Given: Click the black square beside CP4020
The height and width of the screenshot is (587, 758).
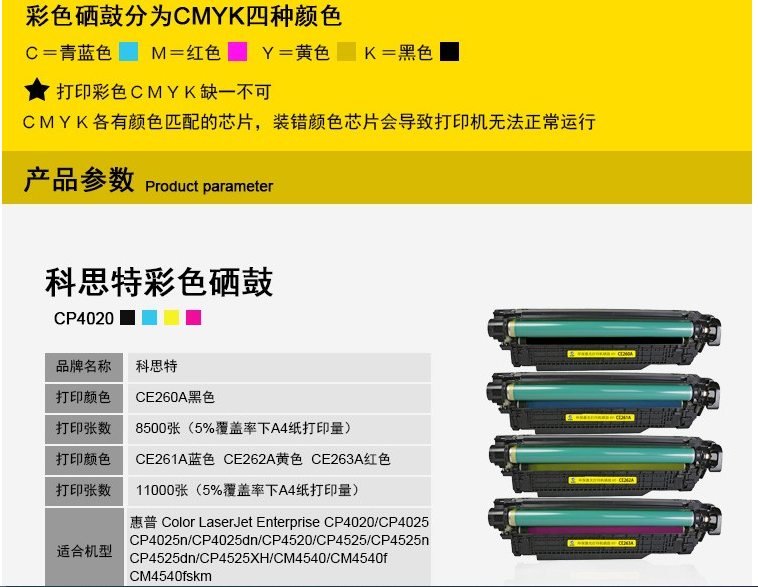Looking at the screenshot, I should [128, 318].
